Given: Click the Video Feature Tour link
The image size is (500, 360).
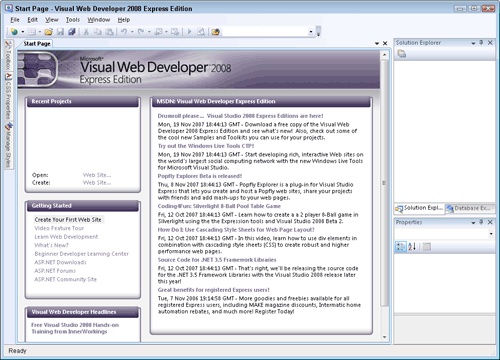Looking at the screenshot, I should [x=59, y=228].
